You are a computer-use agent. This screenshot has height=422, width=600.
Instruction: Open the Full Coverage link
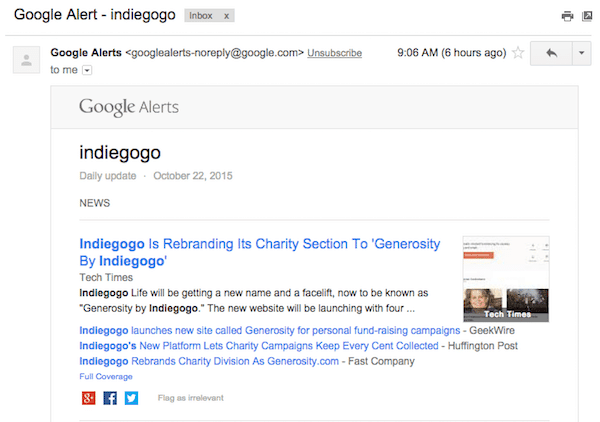click(x=105, y=376)
